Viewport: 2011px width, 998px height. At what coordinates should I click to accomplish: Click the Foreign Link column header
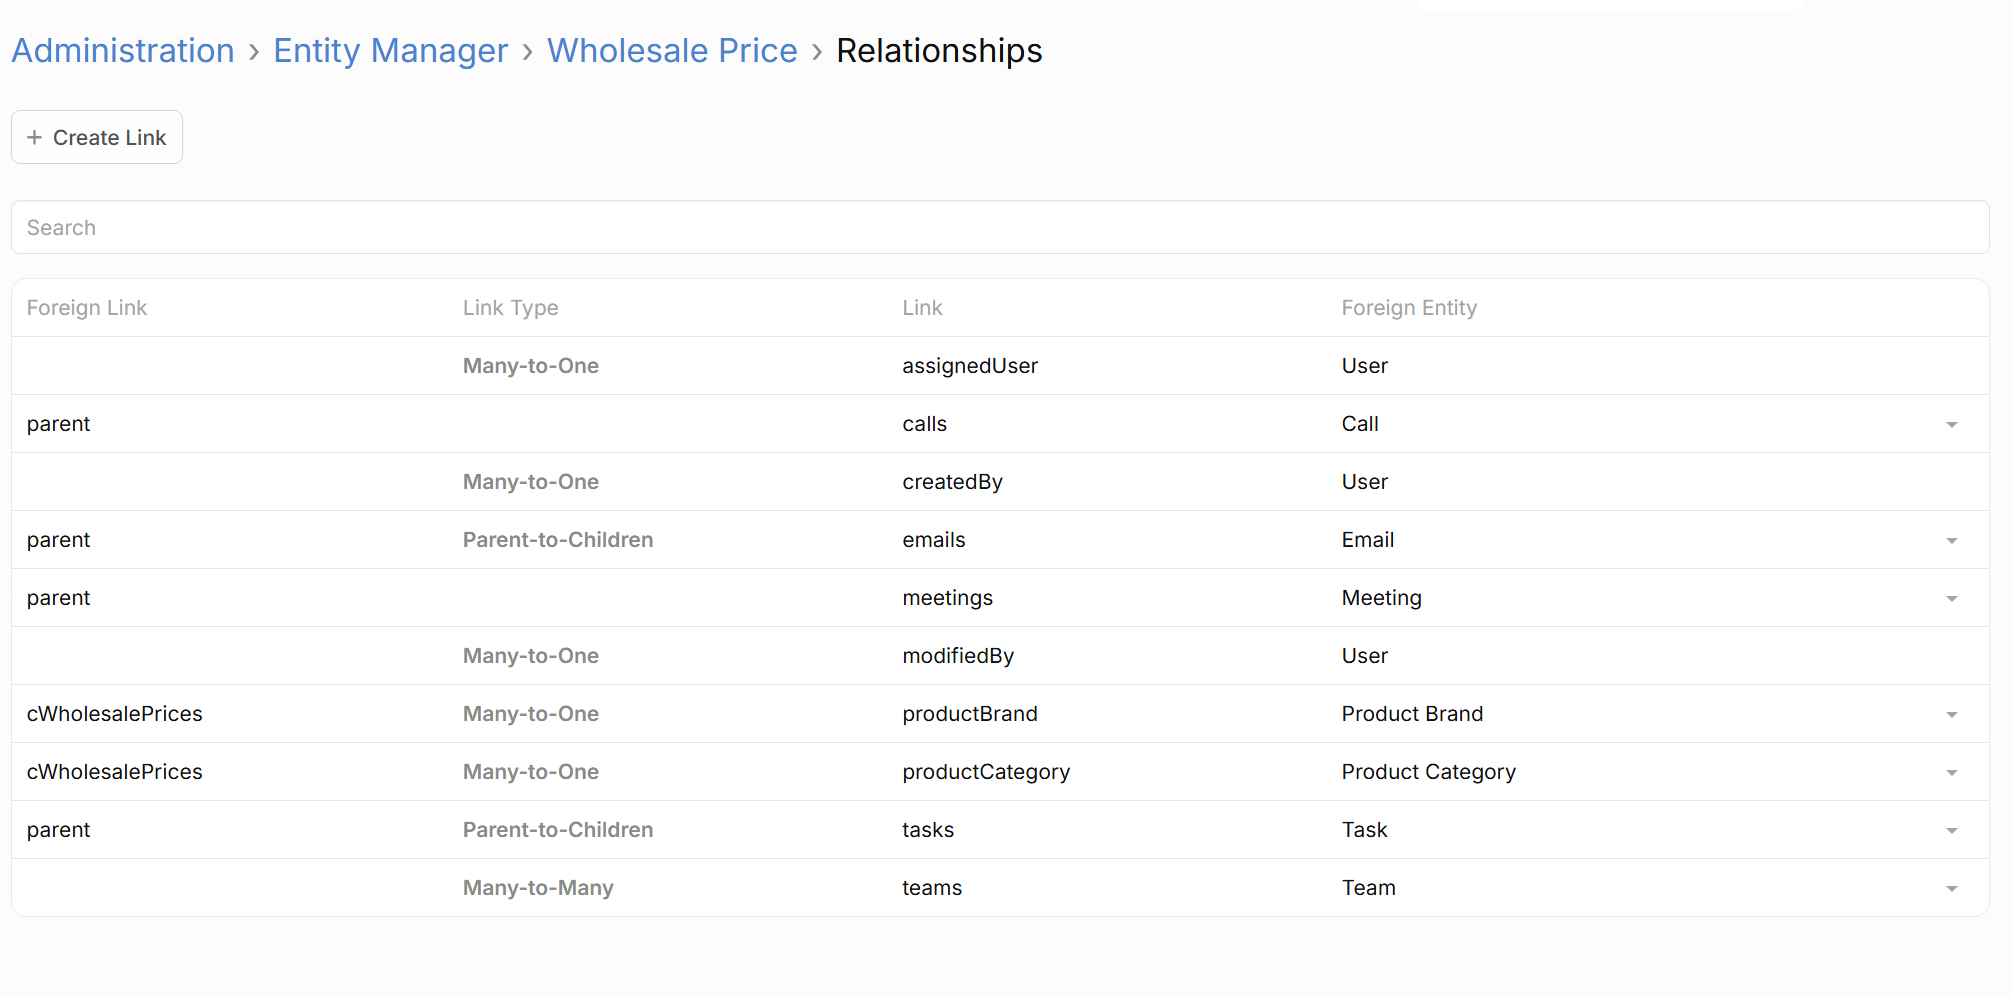pos(87,308)
